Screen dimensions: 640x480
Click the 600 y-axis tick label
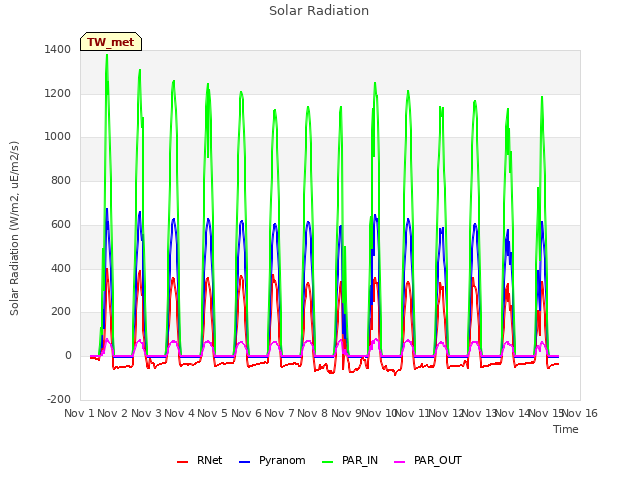pos(61,224)
